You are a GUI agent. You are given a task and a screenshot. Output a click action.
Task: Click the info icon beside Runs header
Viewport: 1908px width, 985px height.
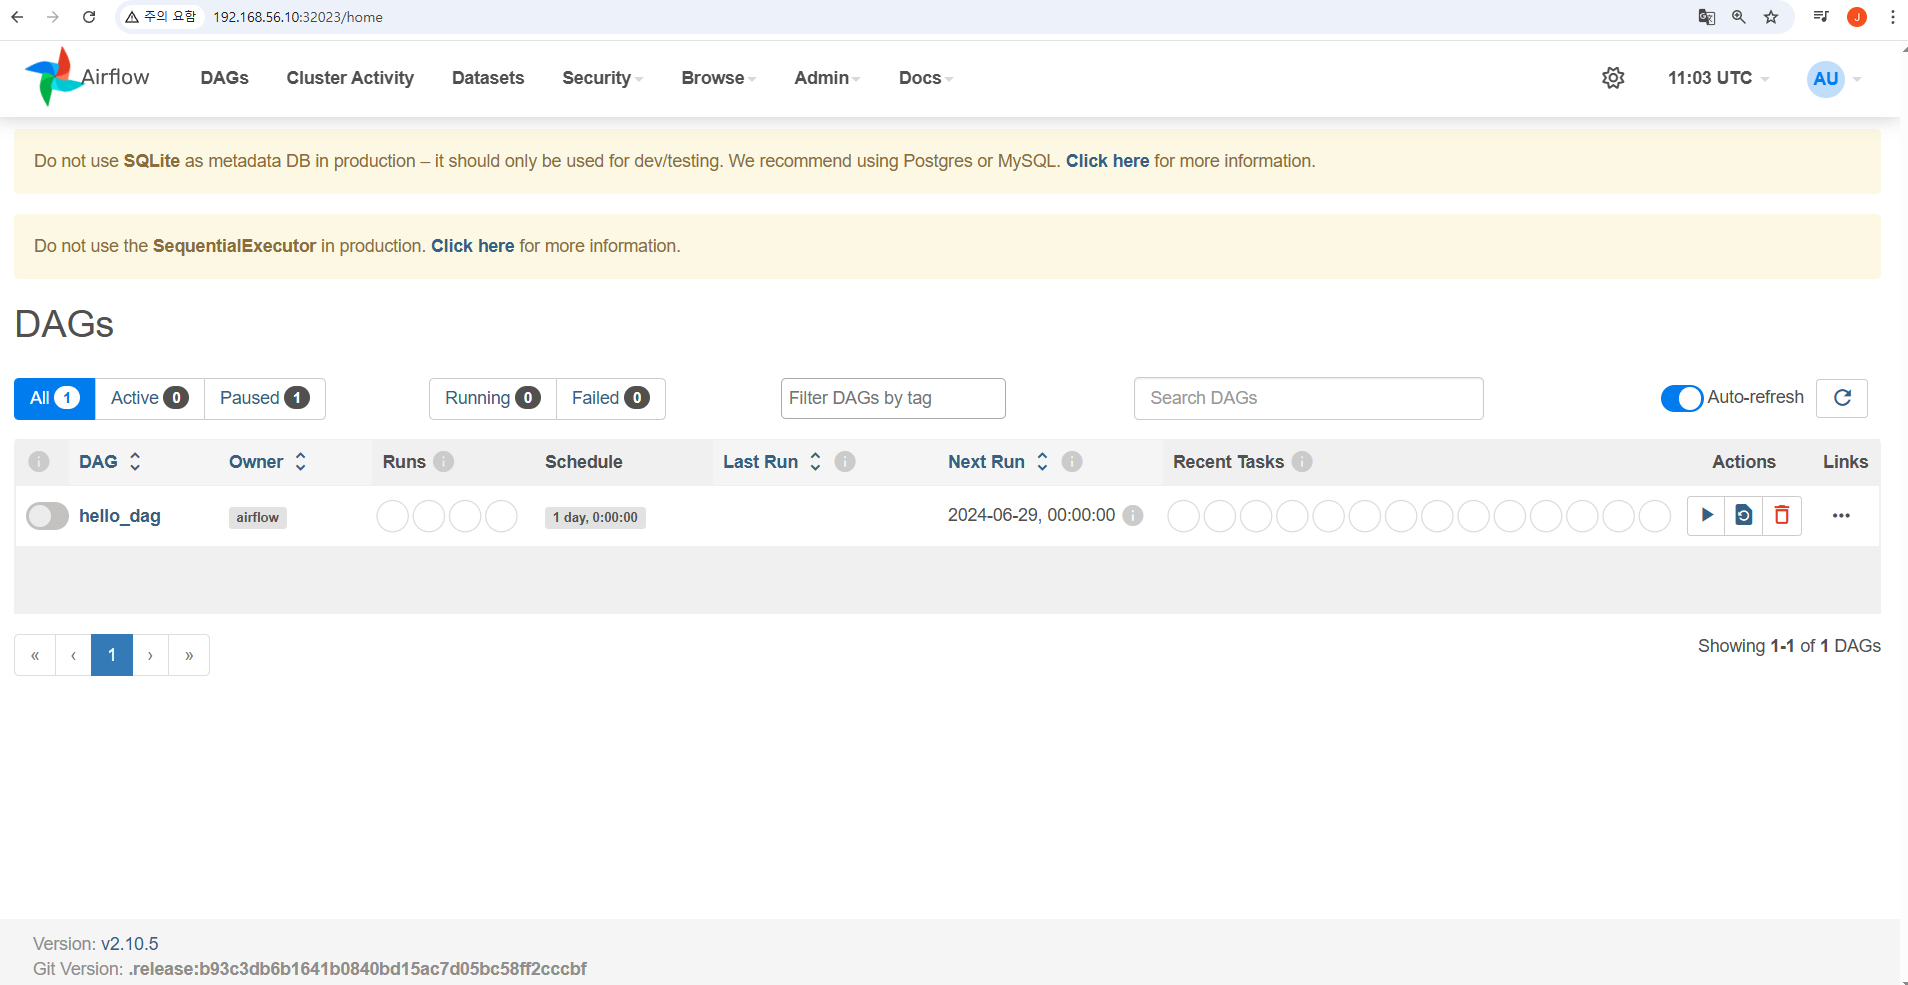(444, 461)
